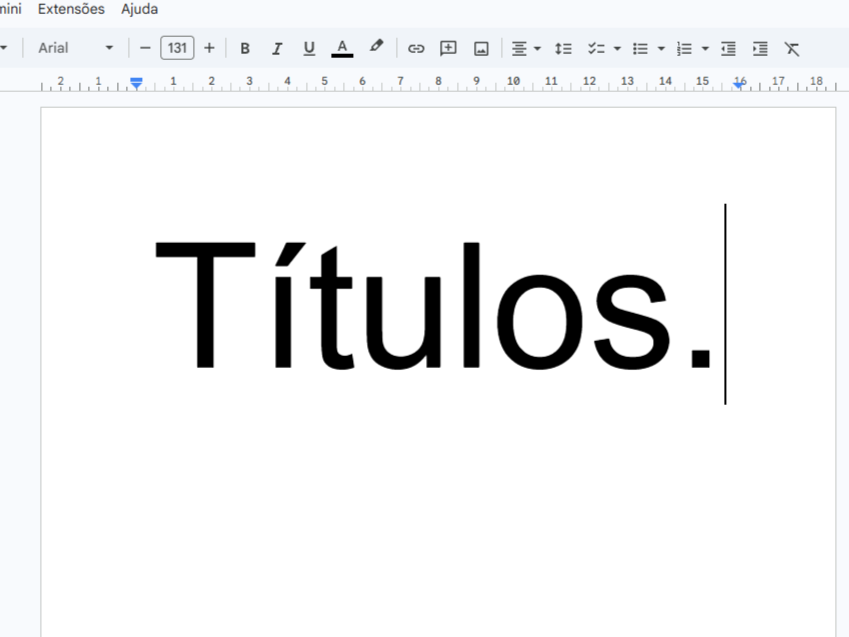849x637 pixels.
Task: Decrease font size with minus button
Action: coord(145,48)
